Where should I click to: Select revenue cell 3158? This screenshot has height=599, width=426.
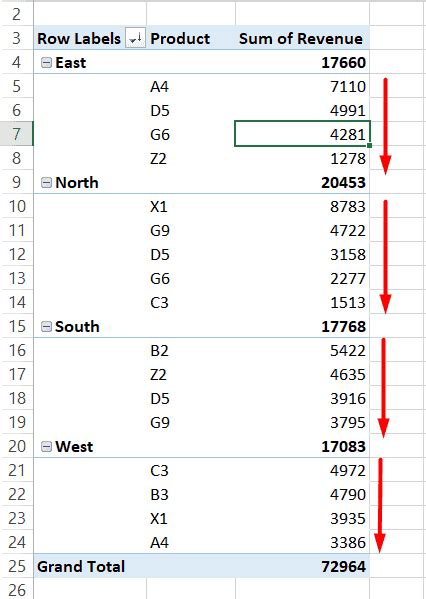(302, 254)
